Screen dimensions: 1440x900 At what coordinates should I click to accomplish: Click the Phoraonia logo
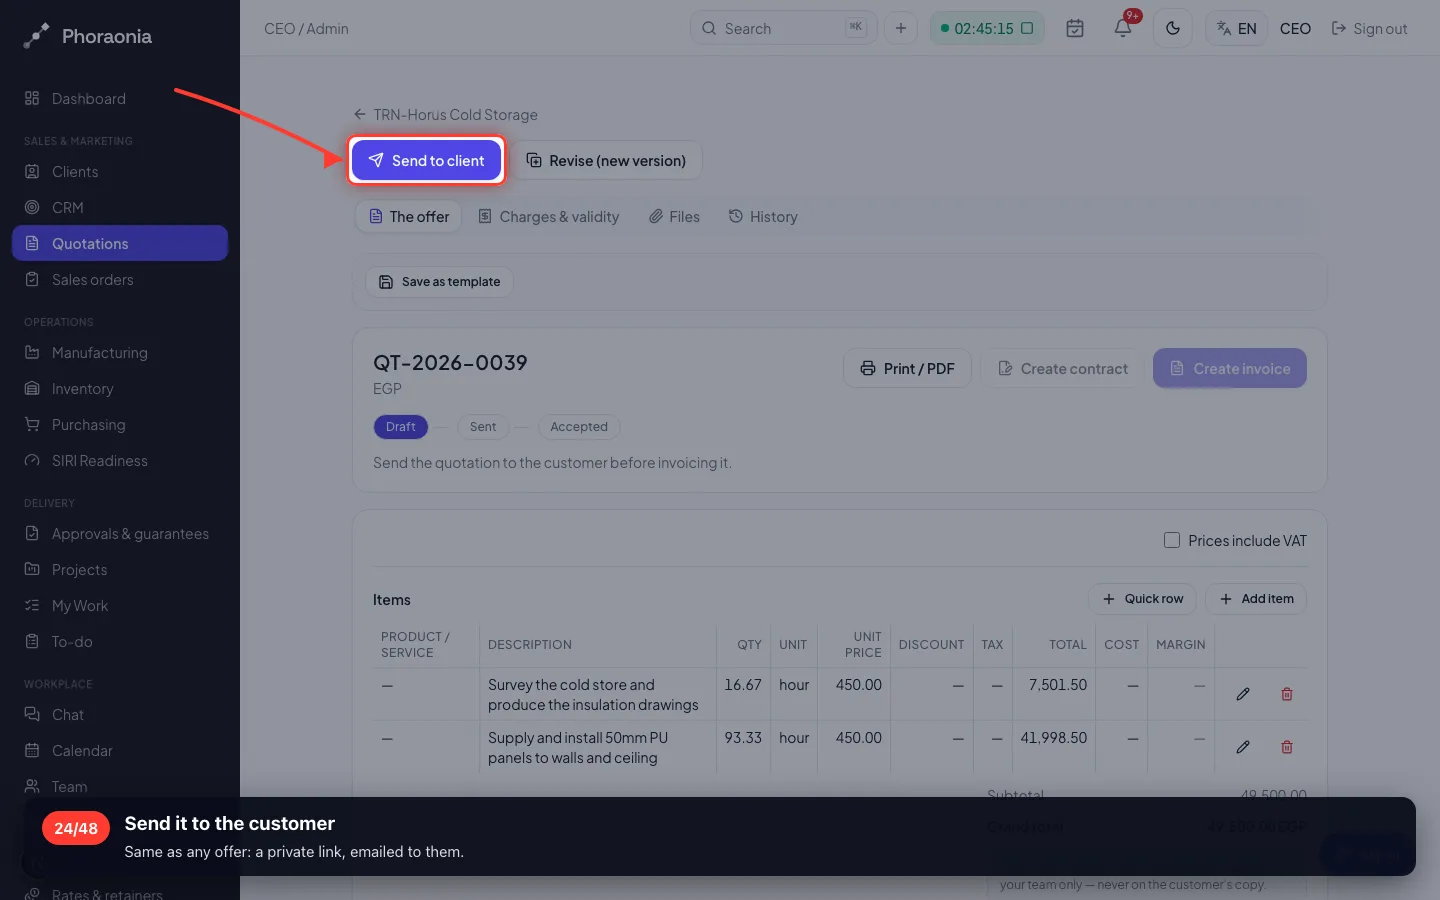pyautogui.click(x=88, y=36)
